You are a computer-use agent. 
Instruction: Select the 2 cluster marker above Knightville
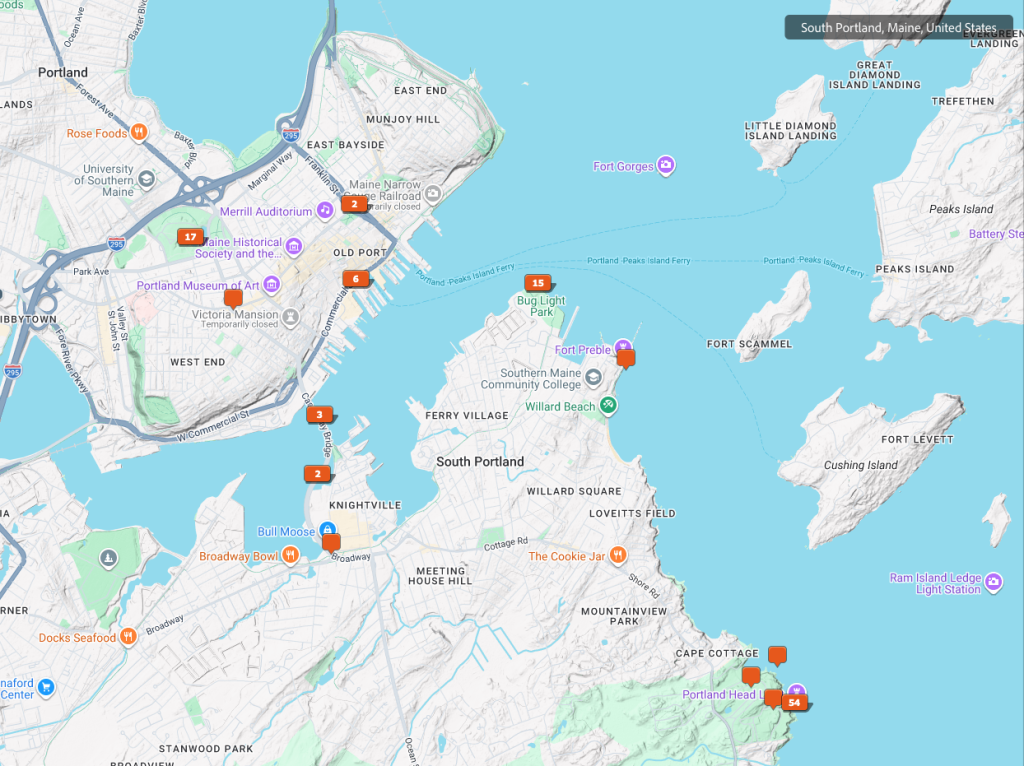click(x=317, y=474)
